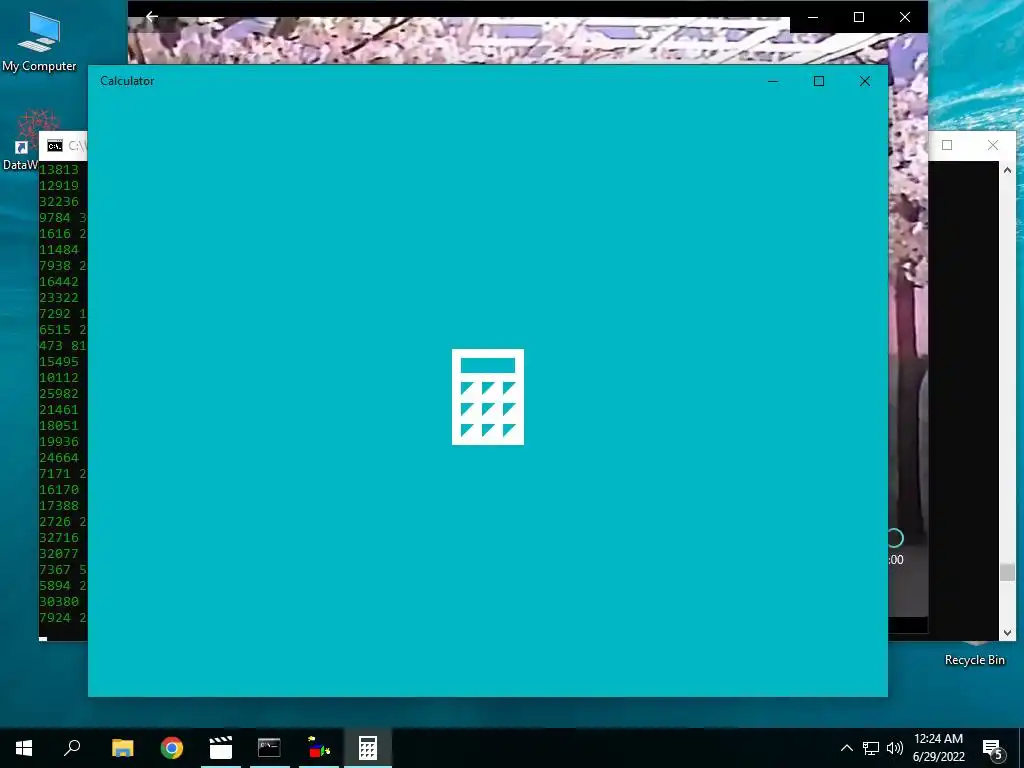Image resolution: width=1024 pixels, height=768 pixels.
Task: Close the Calculator window
Action: (865, 81)
